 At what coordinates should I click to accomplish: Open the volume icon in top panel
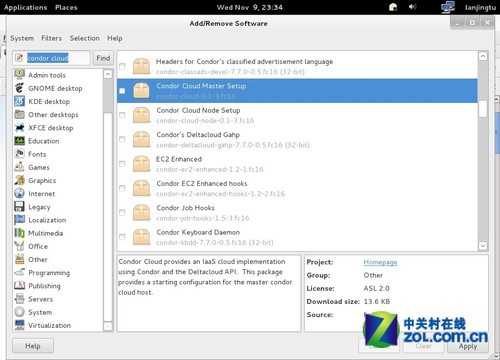pyautogui.click(x=413, y=7)
